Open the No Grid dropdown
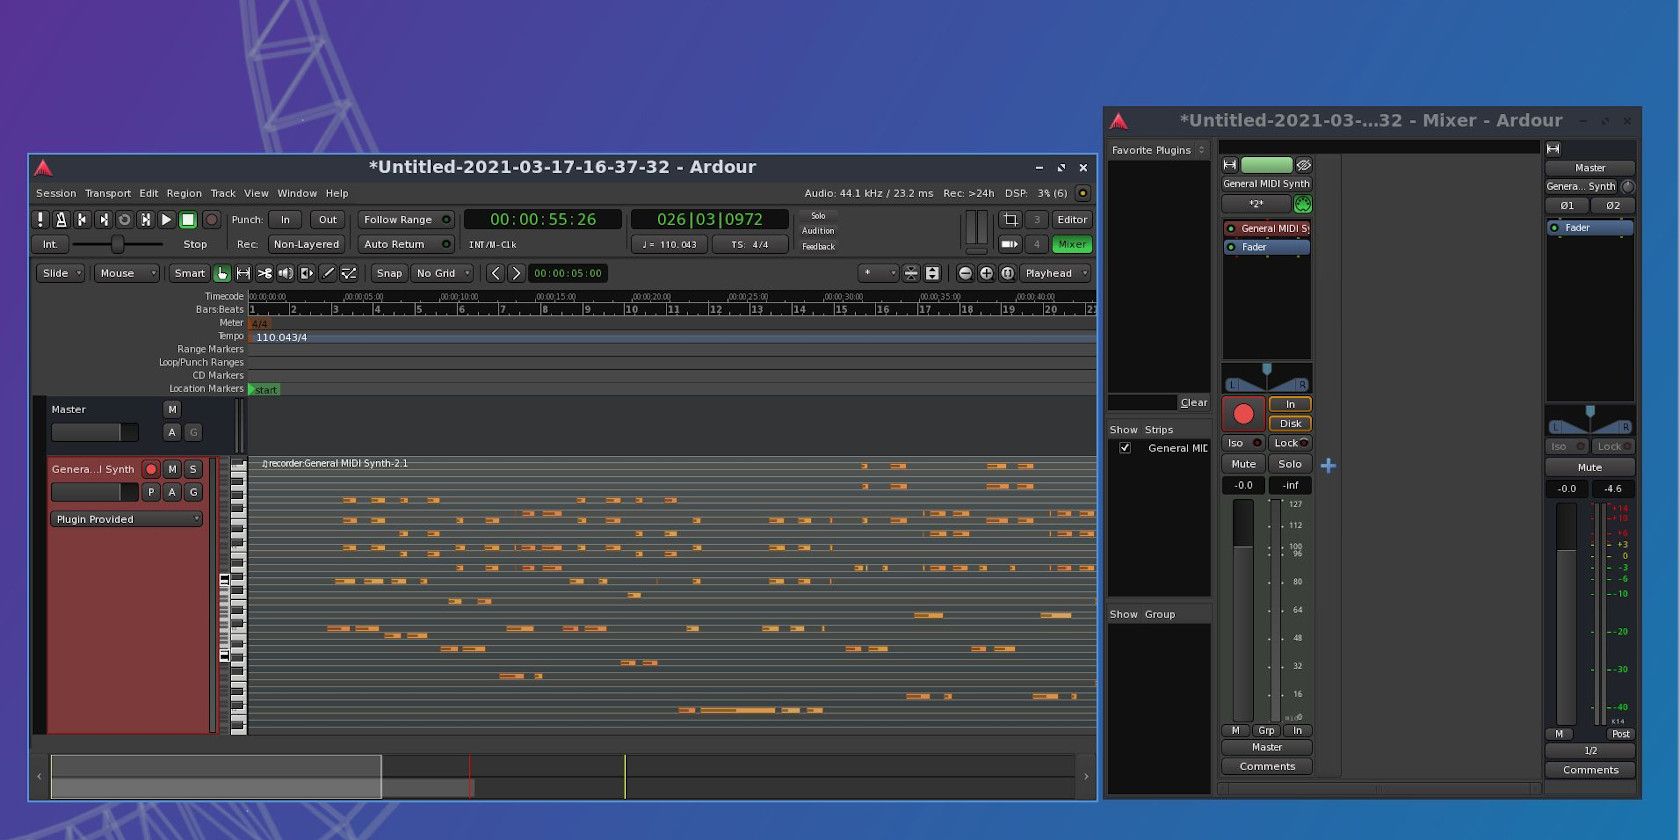 pyautogui.click(x=442, y=273)
